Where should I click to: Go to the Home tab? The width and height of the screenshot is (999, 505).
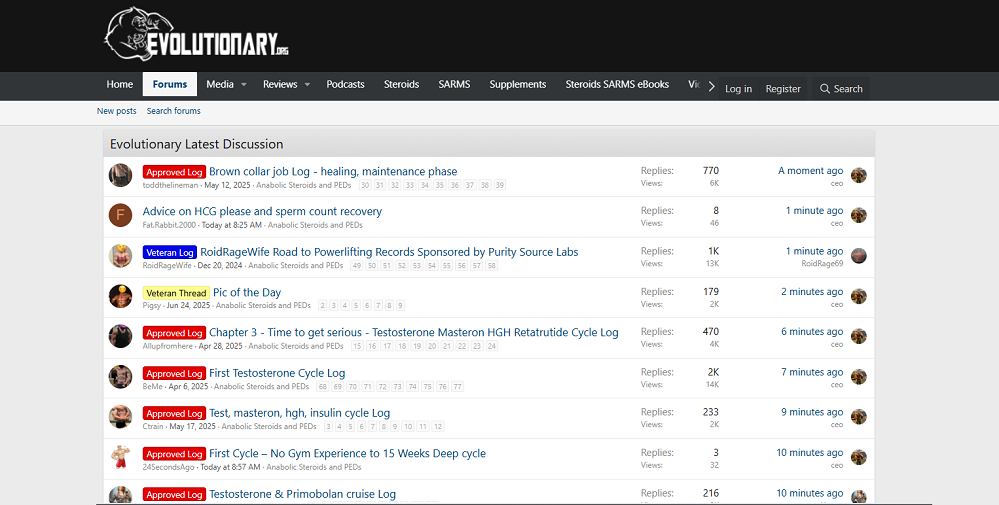tap(120, 84)
